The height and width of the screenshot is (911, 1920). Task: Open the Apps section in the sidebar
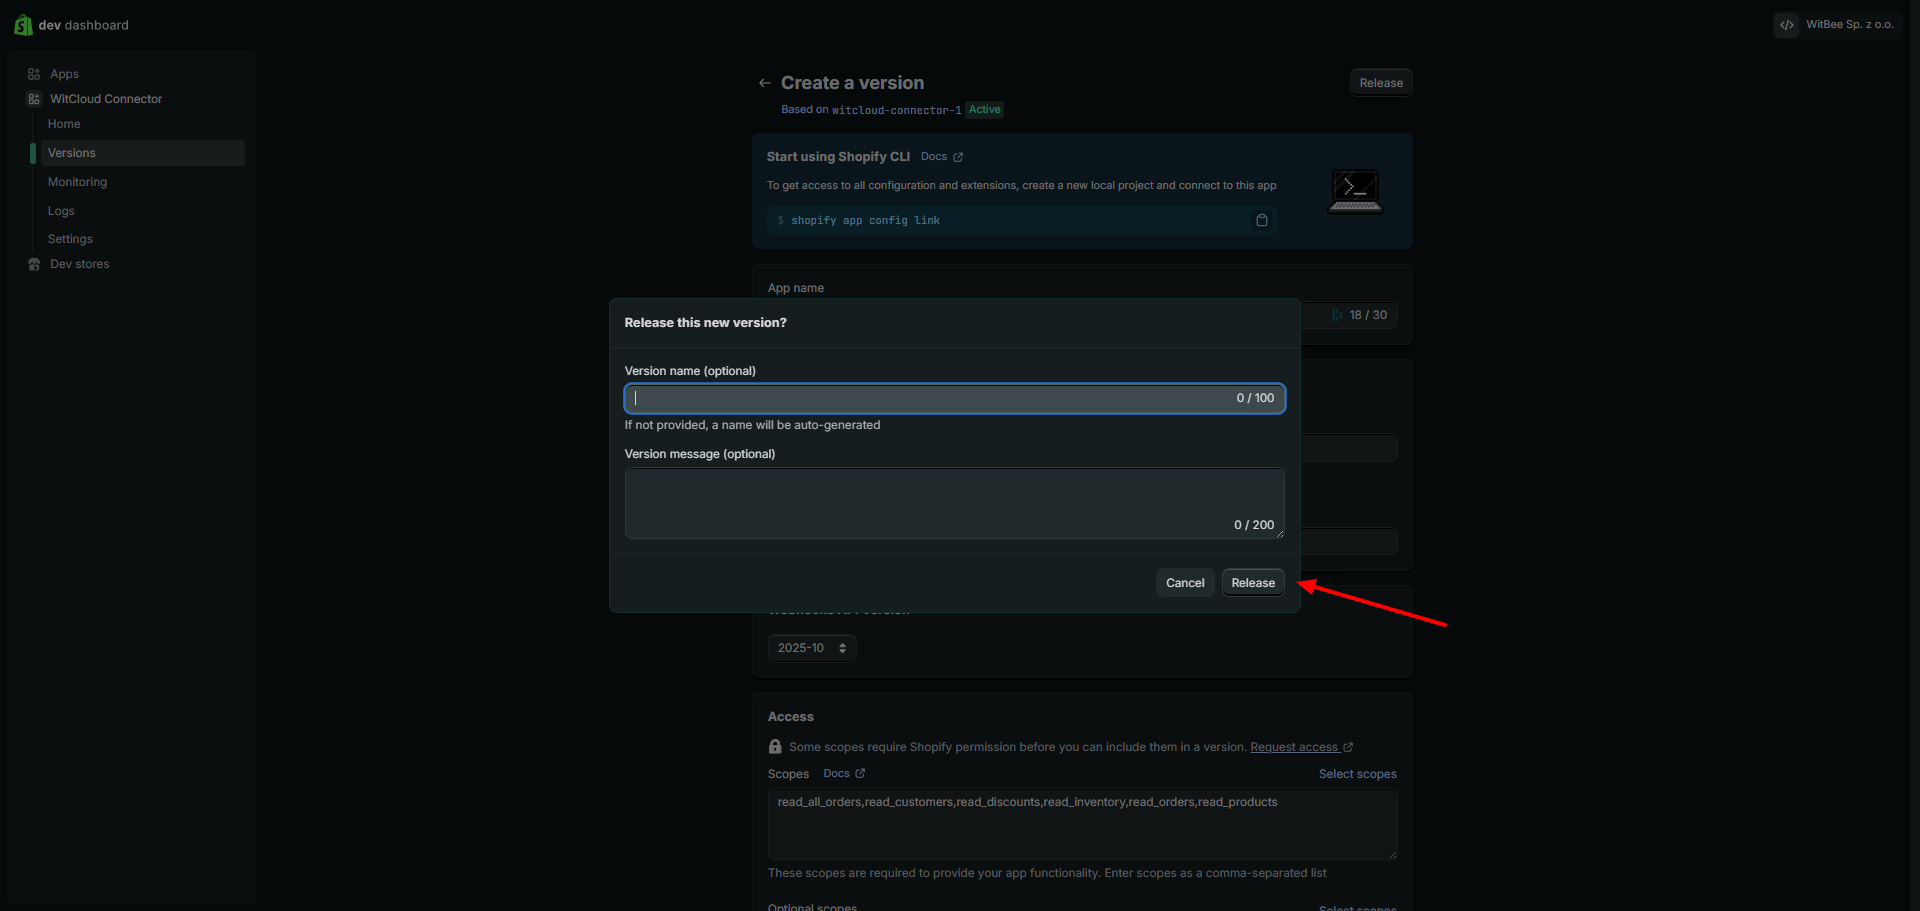tap(64, 74)
